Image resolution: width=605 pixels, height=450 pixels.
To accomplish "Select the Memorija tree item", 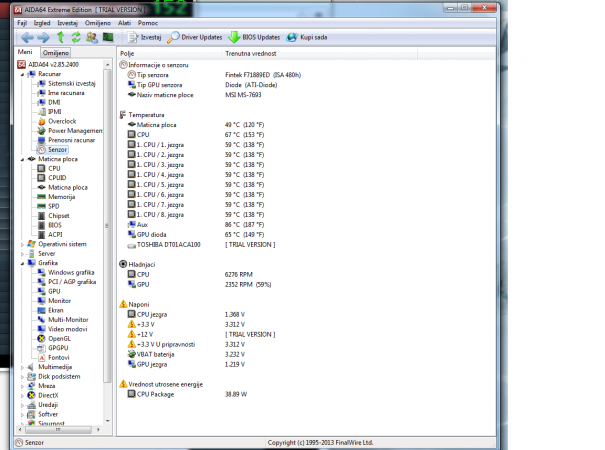I will point(56,197).
